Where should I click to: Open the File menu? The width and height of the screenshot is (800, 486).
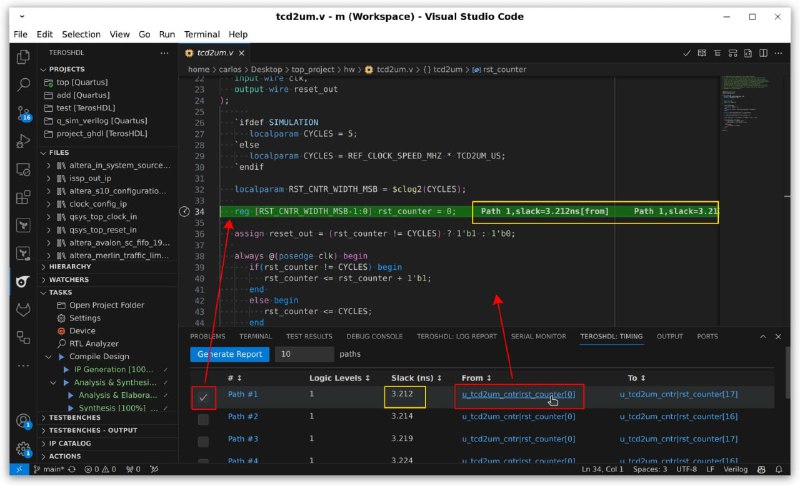(20, 34)
